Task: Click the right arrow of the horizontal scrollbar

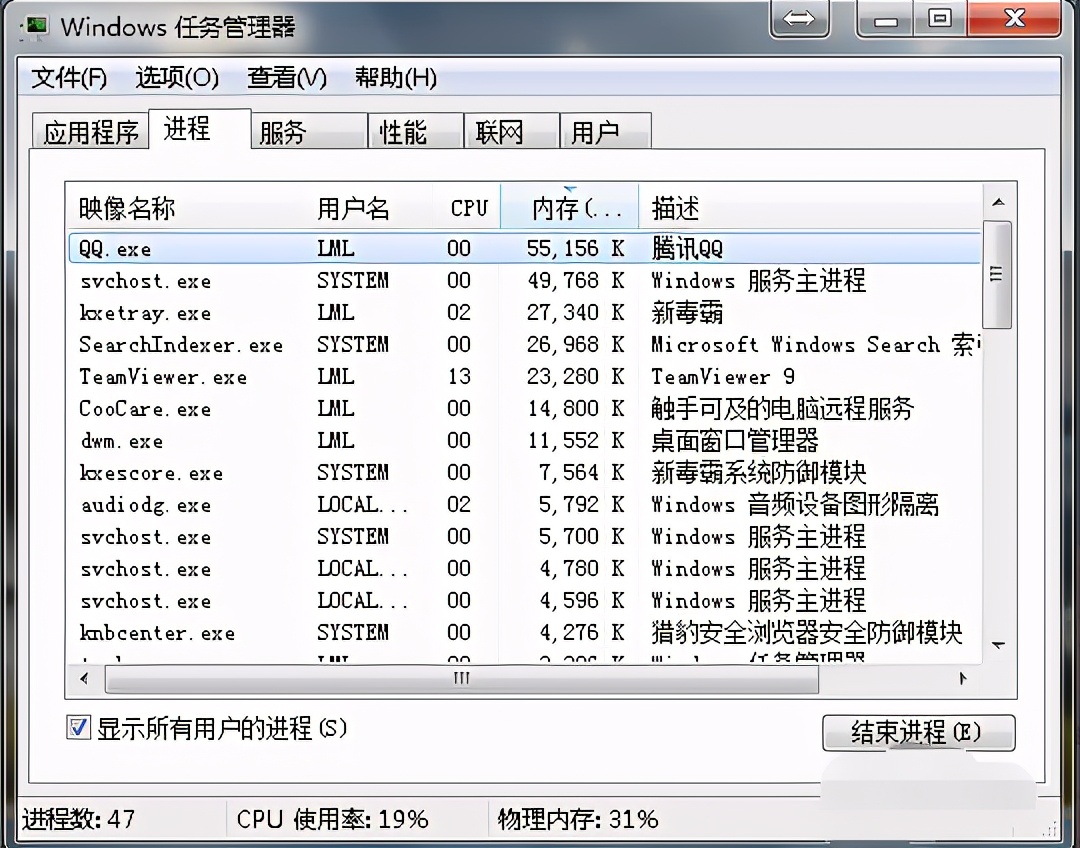Action: (x=962, y=678)
